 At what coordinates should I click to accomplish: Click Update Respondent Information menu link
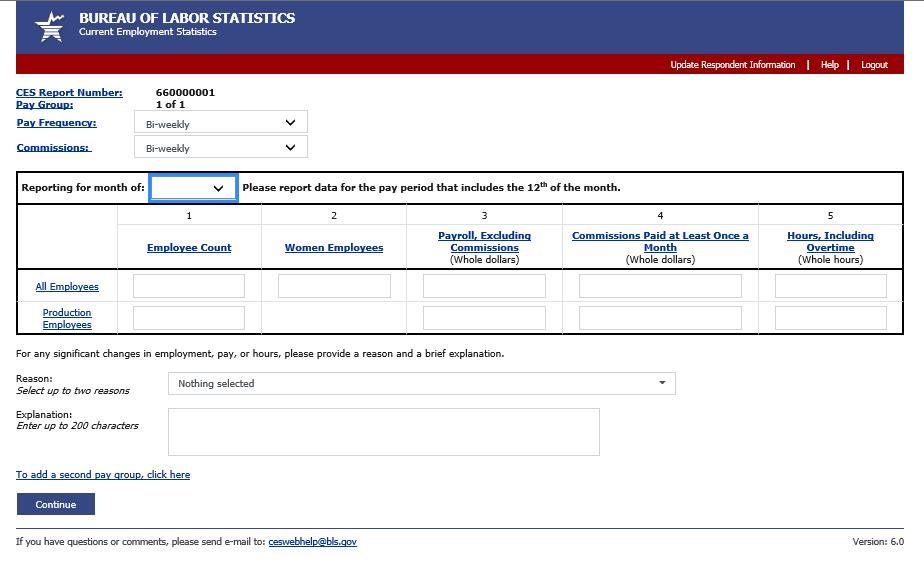[x=732, y=65]
